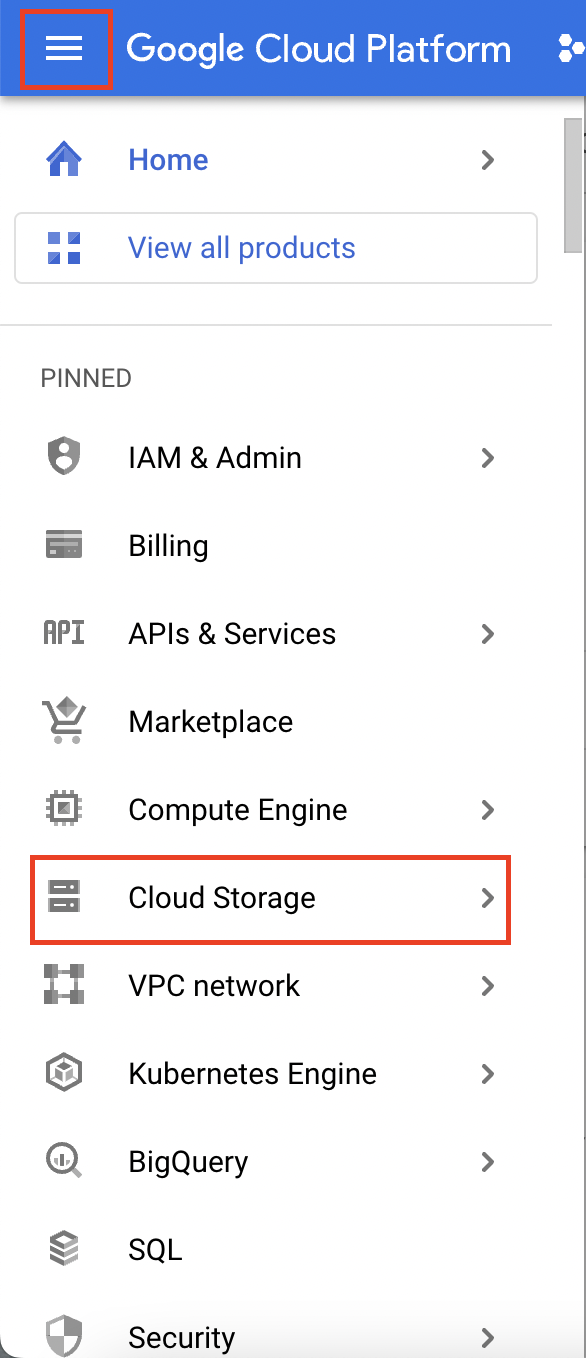This screenshot has width=586, height=1358.
Task: Click the SQL stacked layers icon
Action: [x=64, y=1250]
